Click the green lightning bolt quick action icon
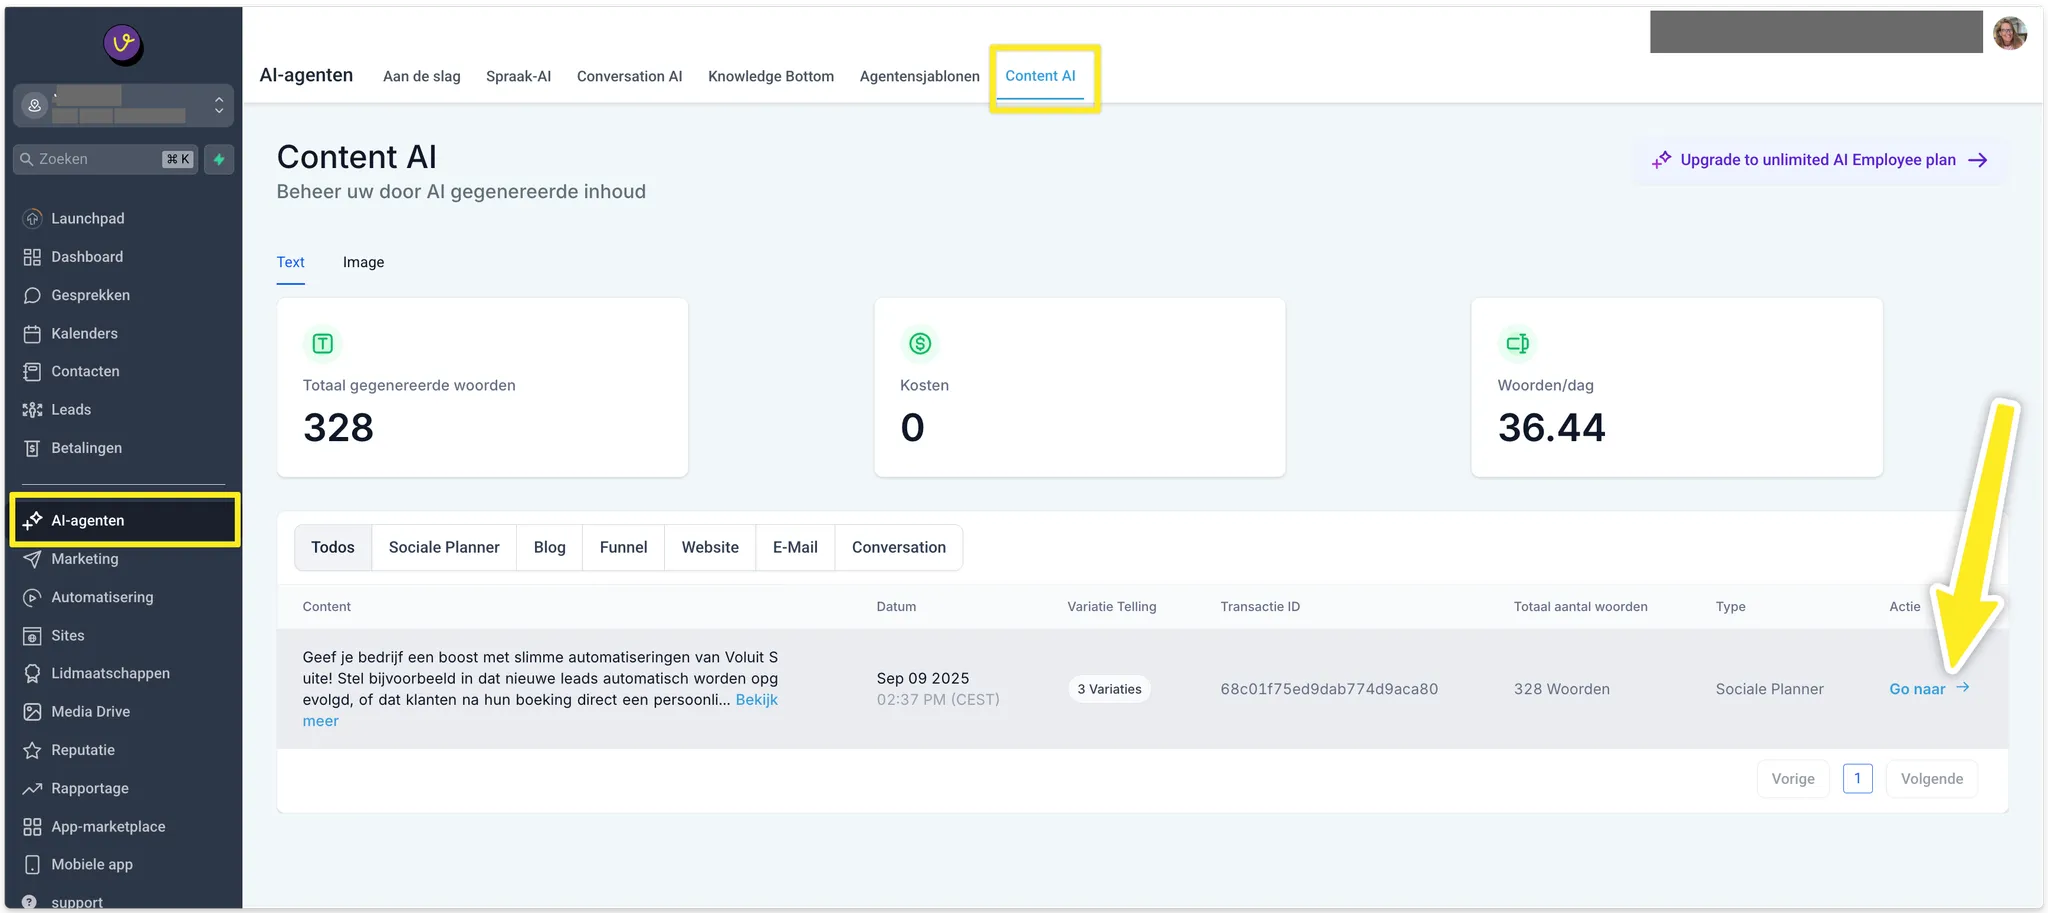The width and height of the screenshot is (2048, 913). [x=219, y=159]
